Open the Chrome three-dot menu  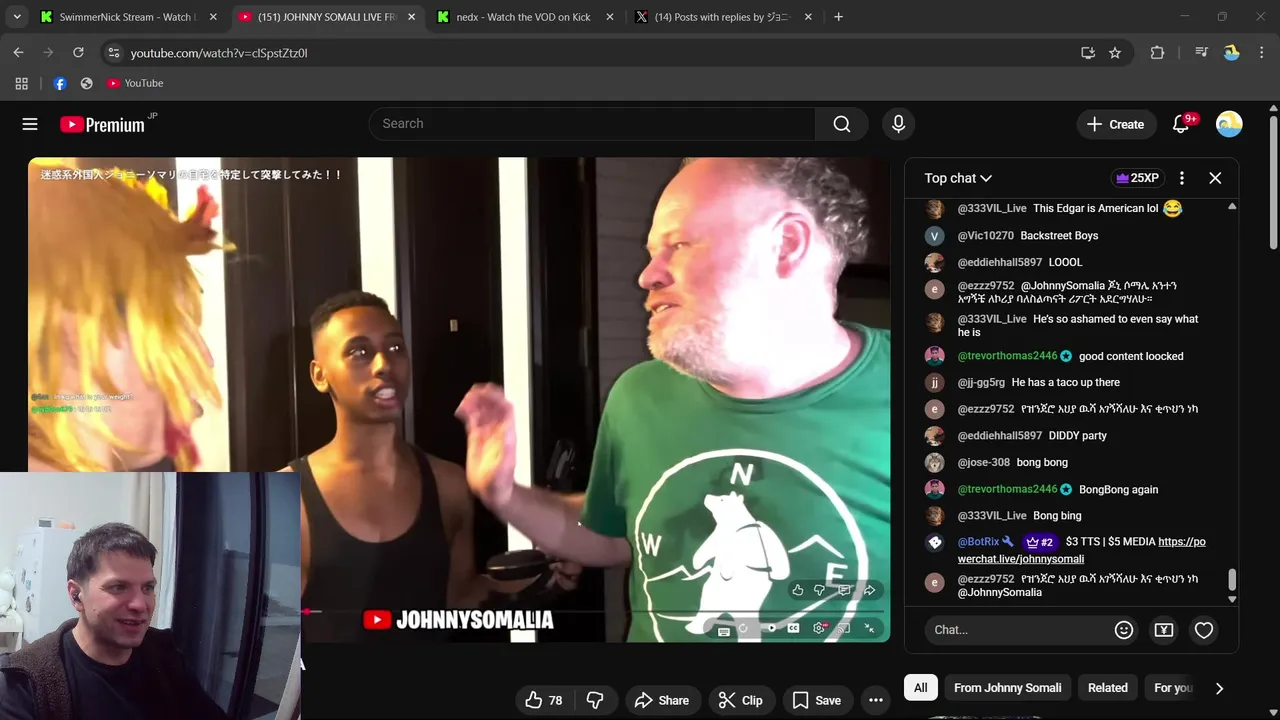click(x=1261, y=53)
